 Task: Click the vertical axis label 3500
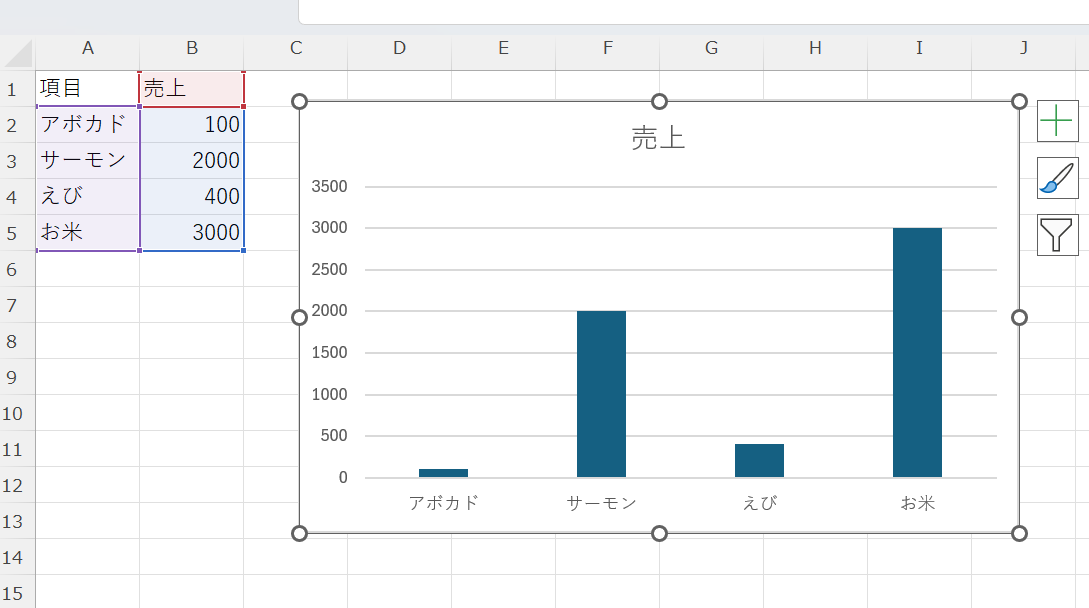click(329, 186)
